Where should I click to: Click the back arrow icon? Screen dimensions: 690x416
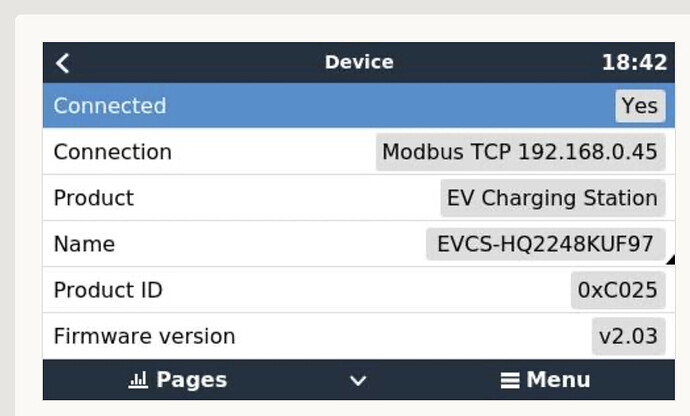click(63, 63)
